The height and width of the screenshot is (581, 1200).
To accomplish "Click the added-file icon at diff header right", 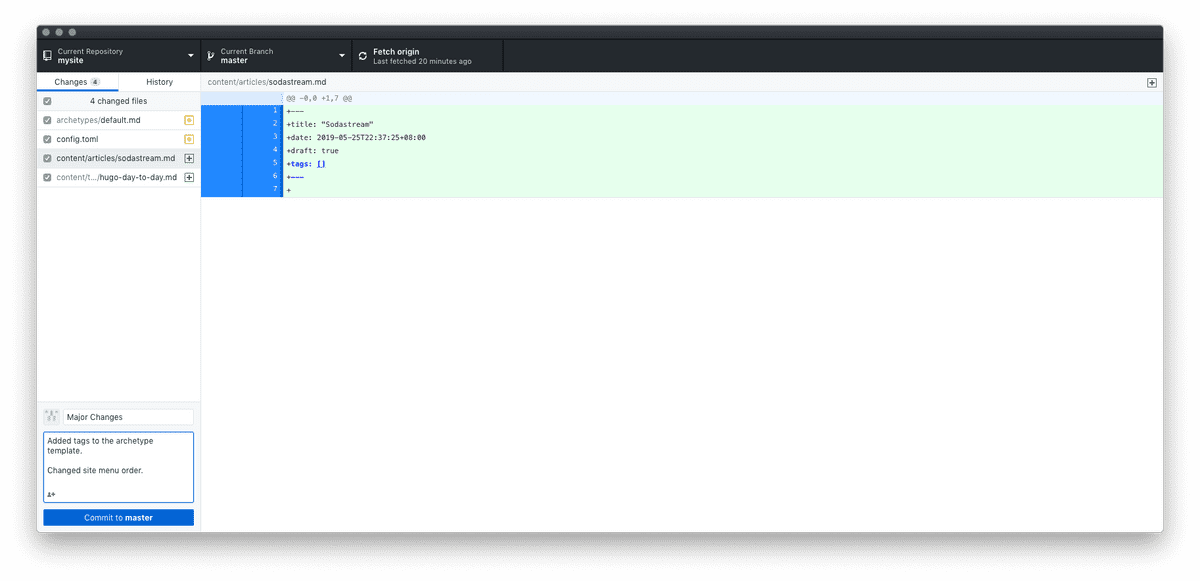I will [1152, 82].
